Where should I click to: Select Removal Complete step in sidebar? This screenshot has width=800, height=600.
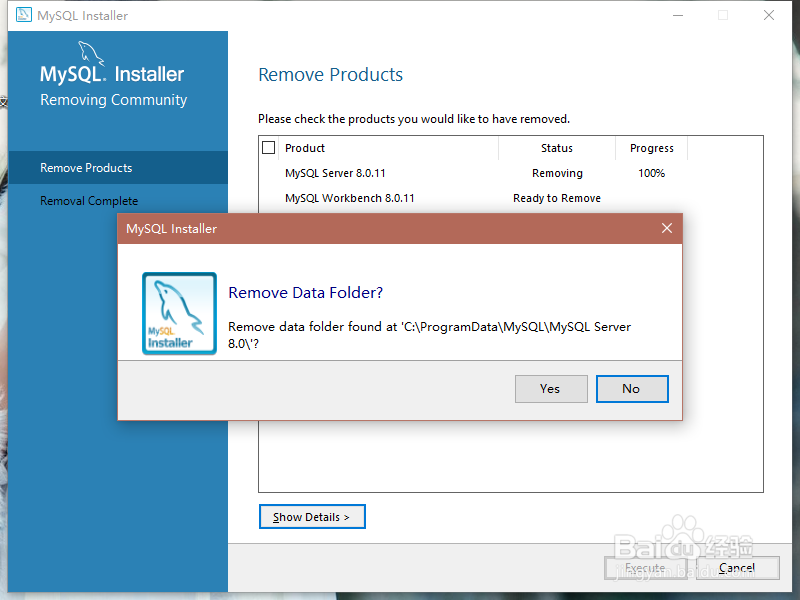(118, 201)
